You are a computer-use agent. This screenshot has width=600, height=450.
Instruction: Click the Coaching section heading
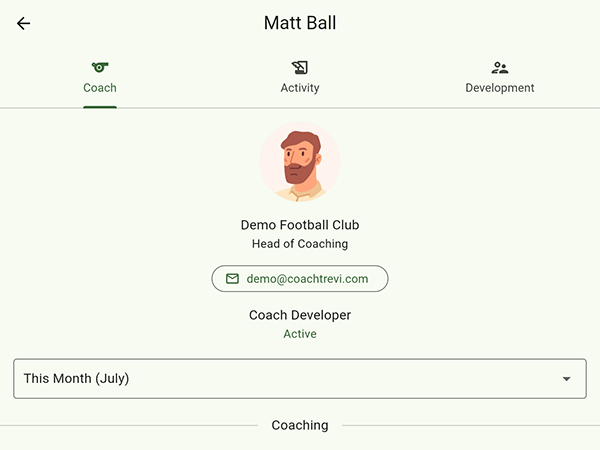point(300,425)
